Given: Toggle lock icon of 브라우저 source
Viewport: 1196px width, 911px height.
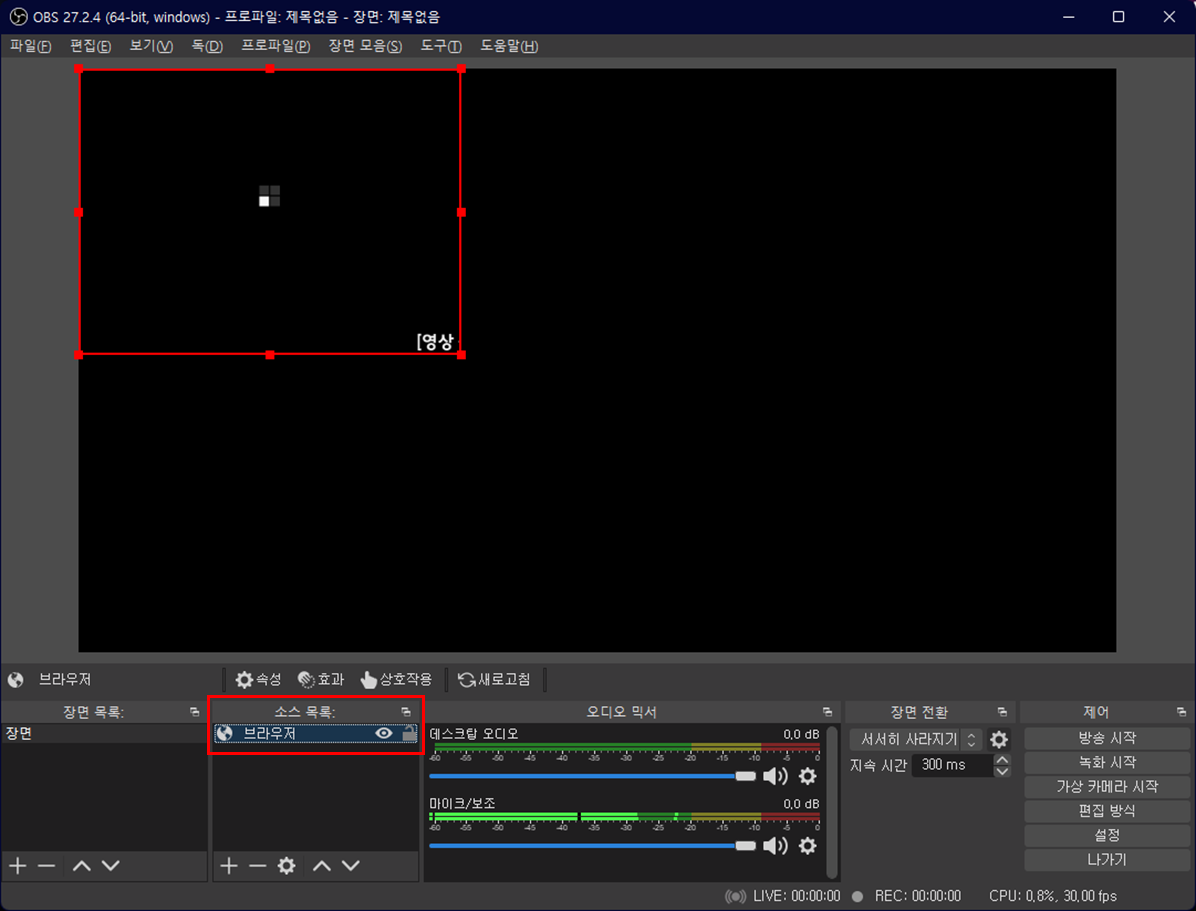Looking at the screenshot, I should coord(410,733).
